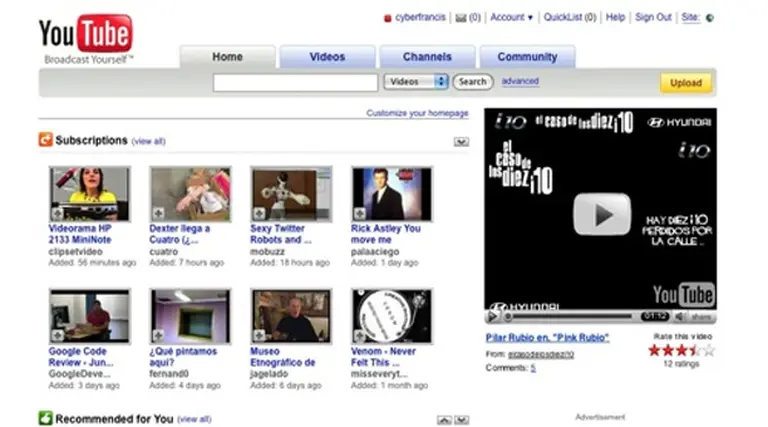Click the small play button in player bar

click(492, 317)
